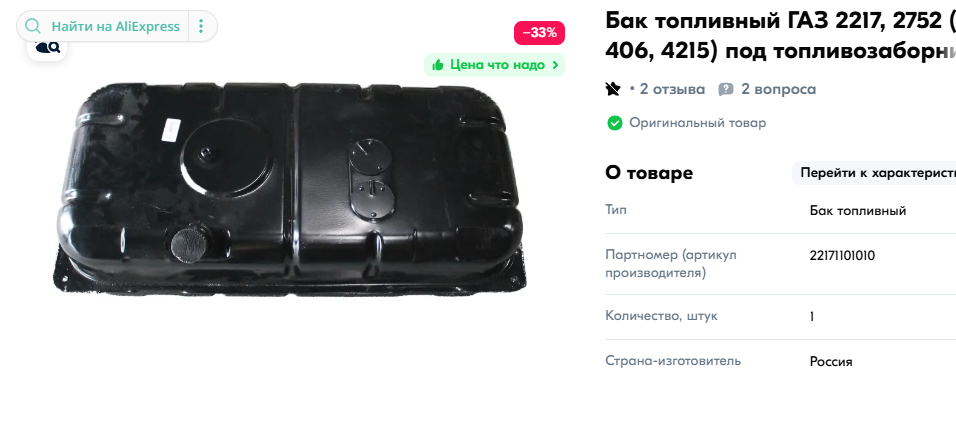Select the part number 22171101010
Image resolution: width=956 pixels, height=434 pixels.
tap(842, 256)
